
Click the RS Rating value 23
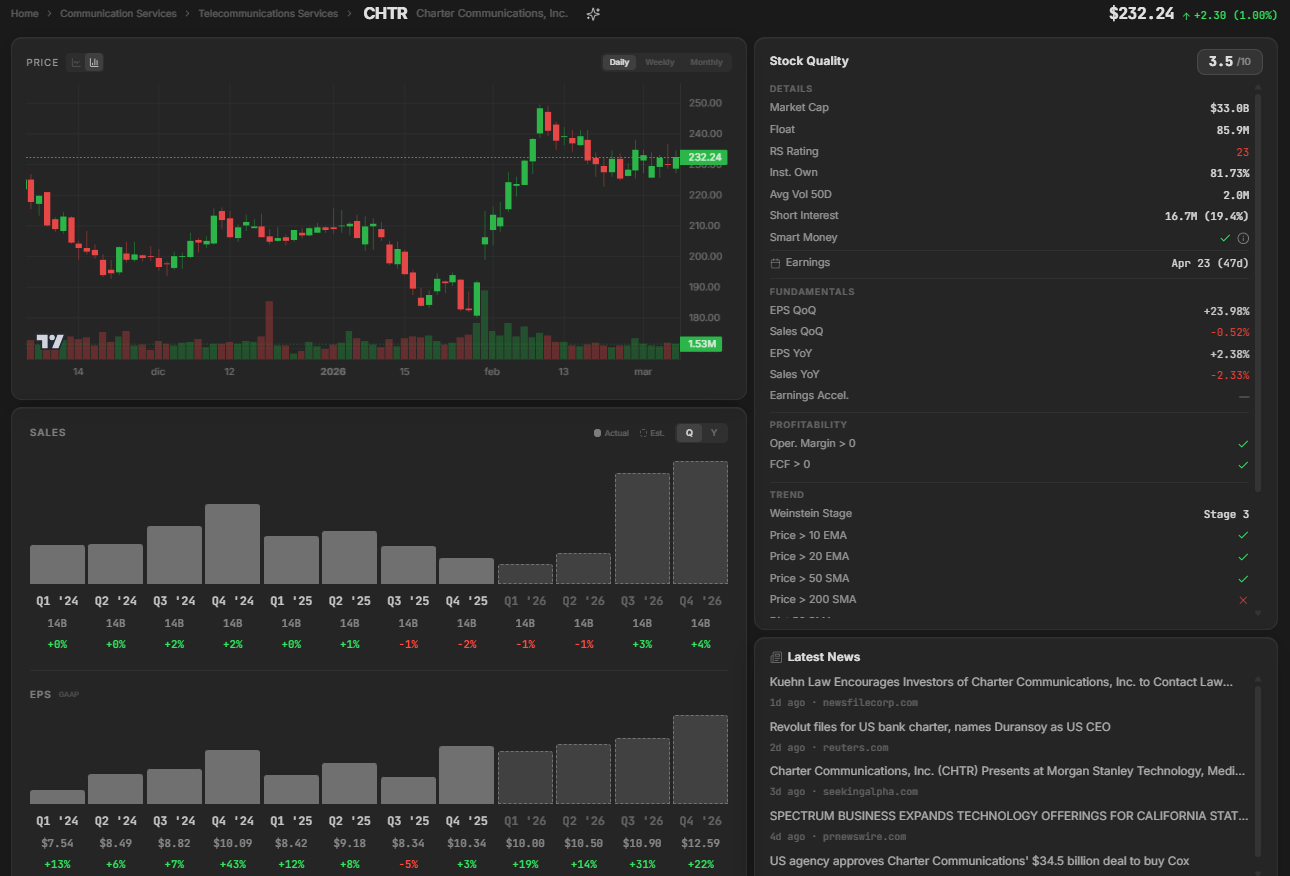pos(1243,152)
